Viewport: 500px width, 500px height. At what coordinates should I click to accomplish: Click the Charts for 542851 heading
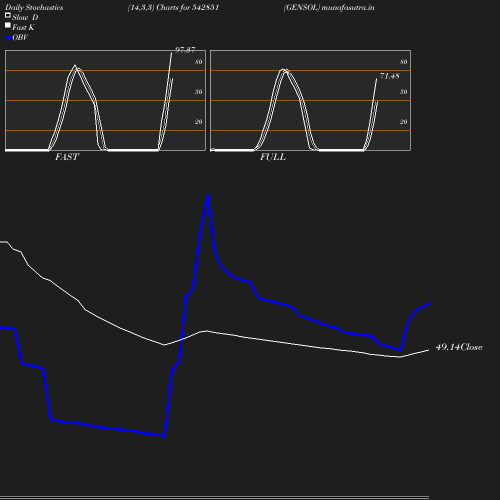188,7
